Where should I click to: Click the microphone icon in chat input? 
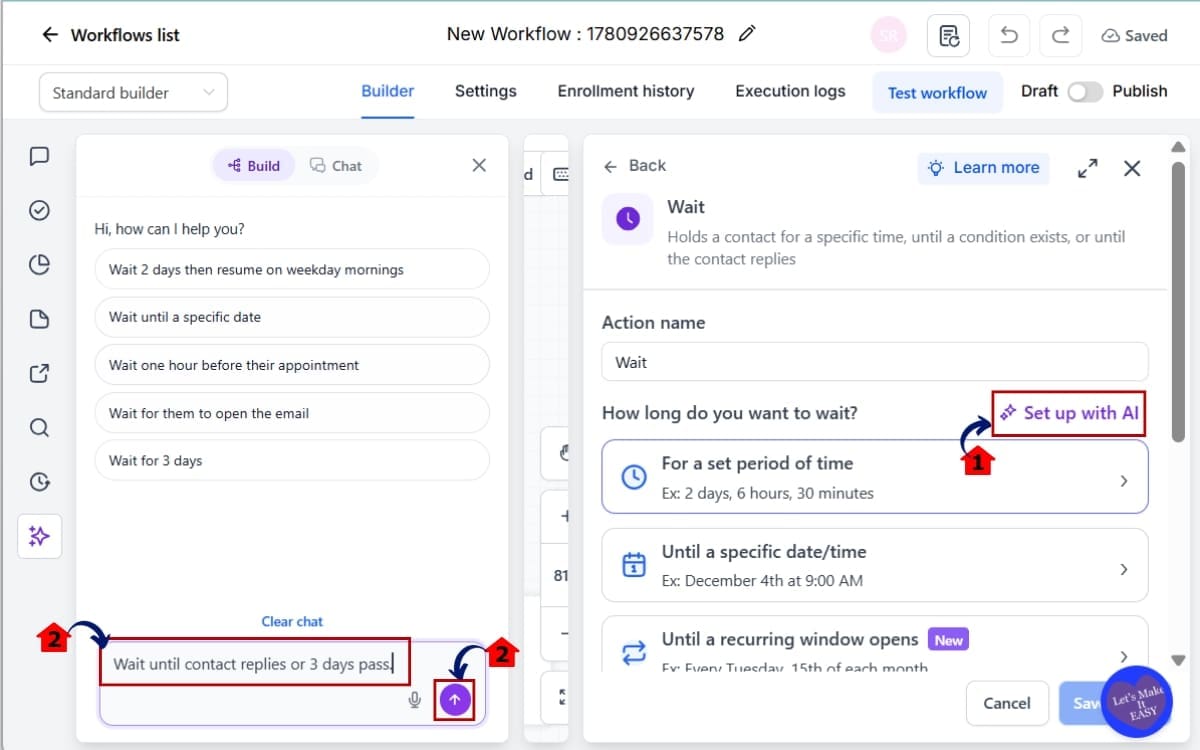[414, 700]
